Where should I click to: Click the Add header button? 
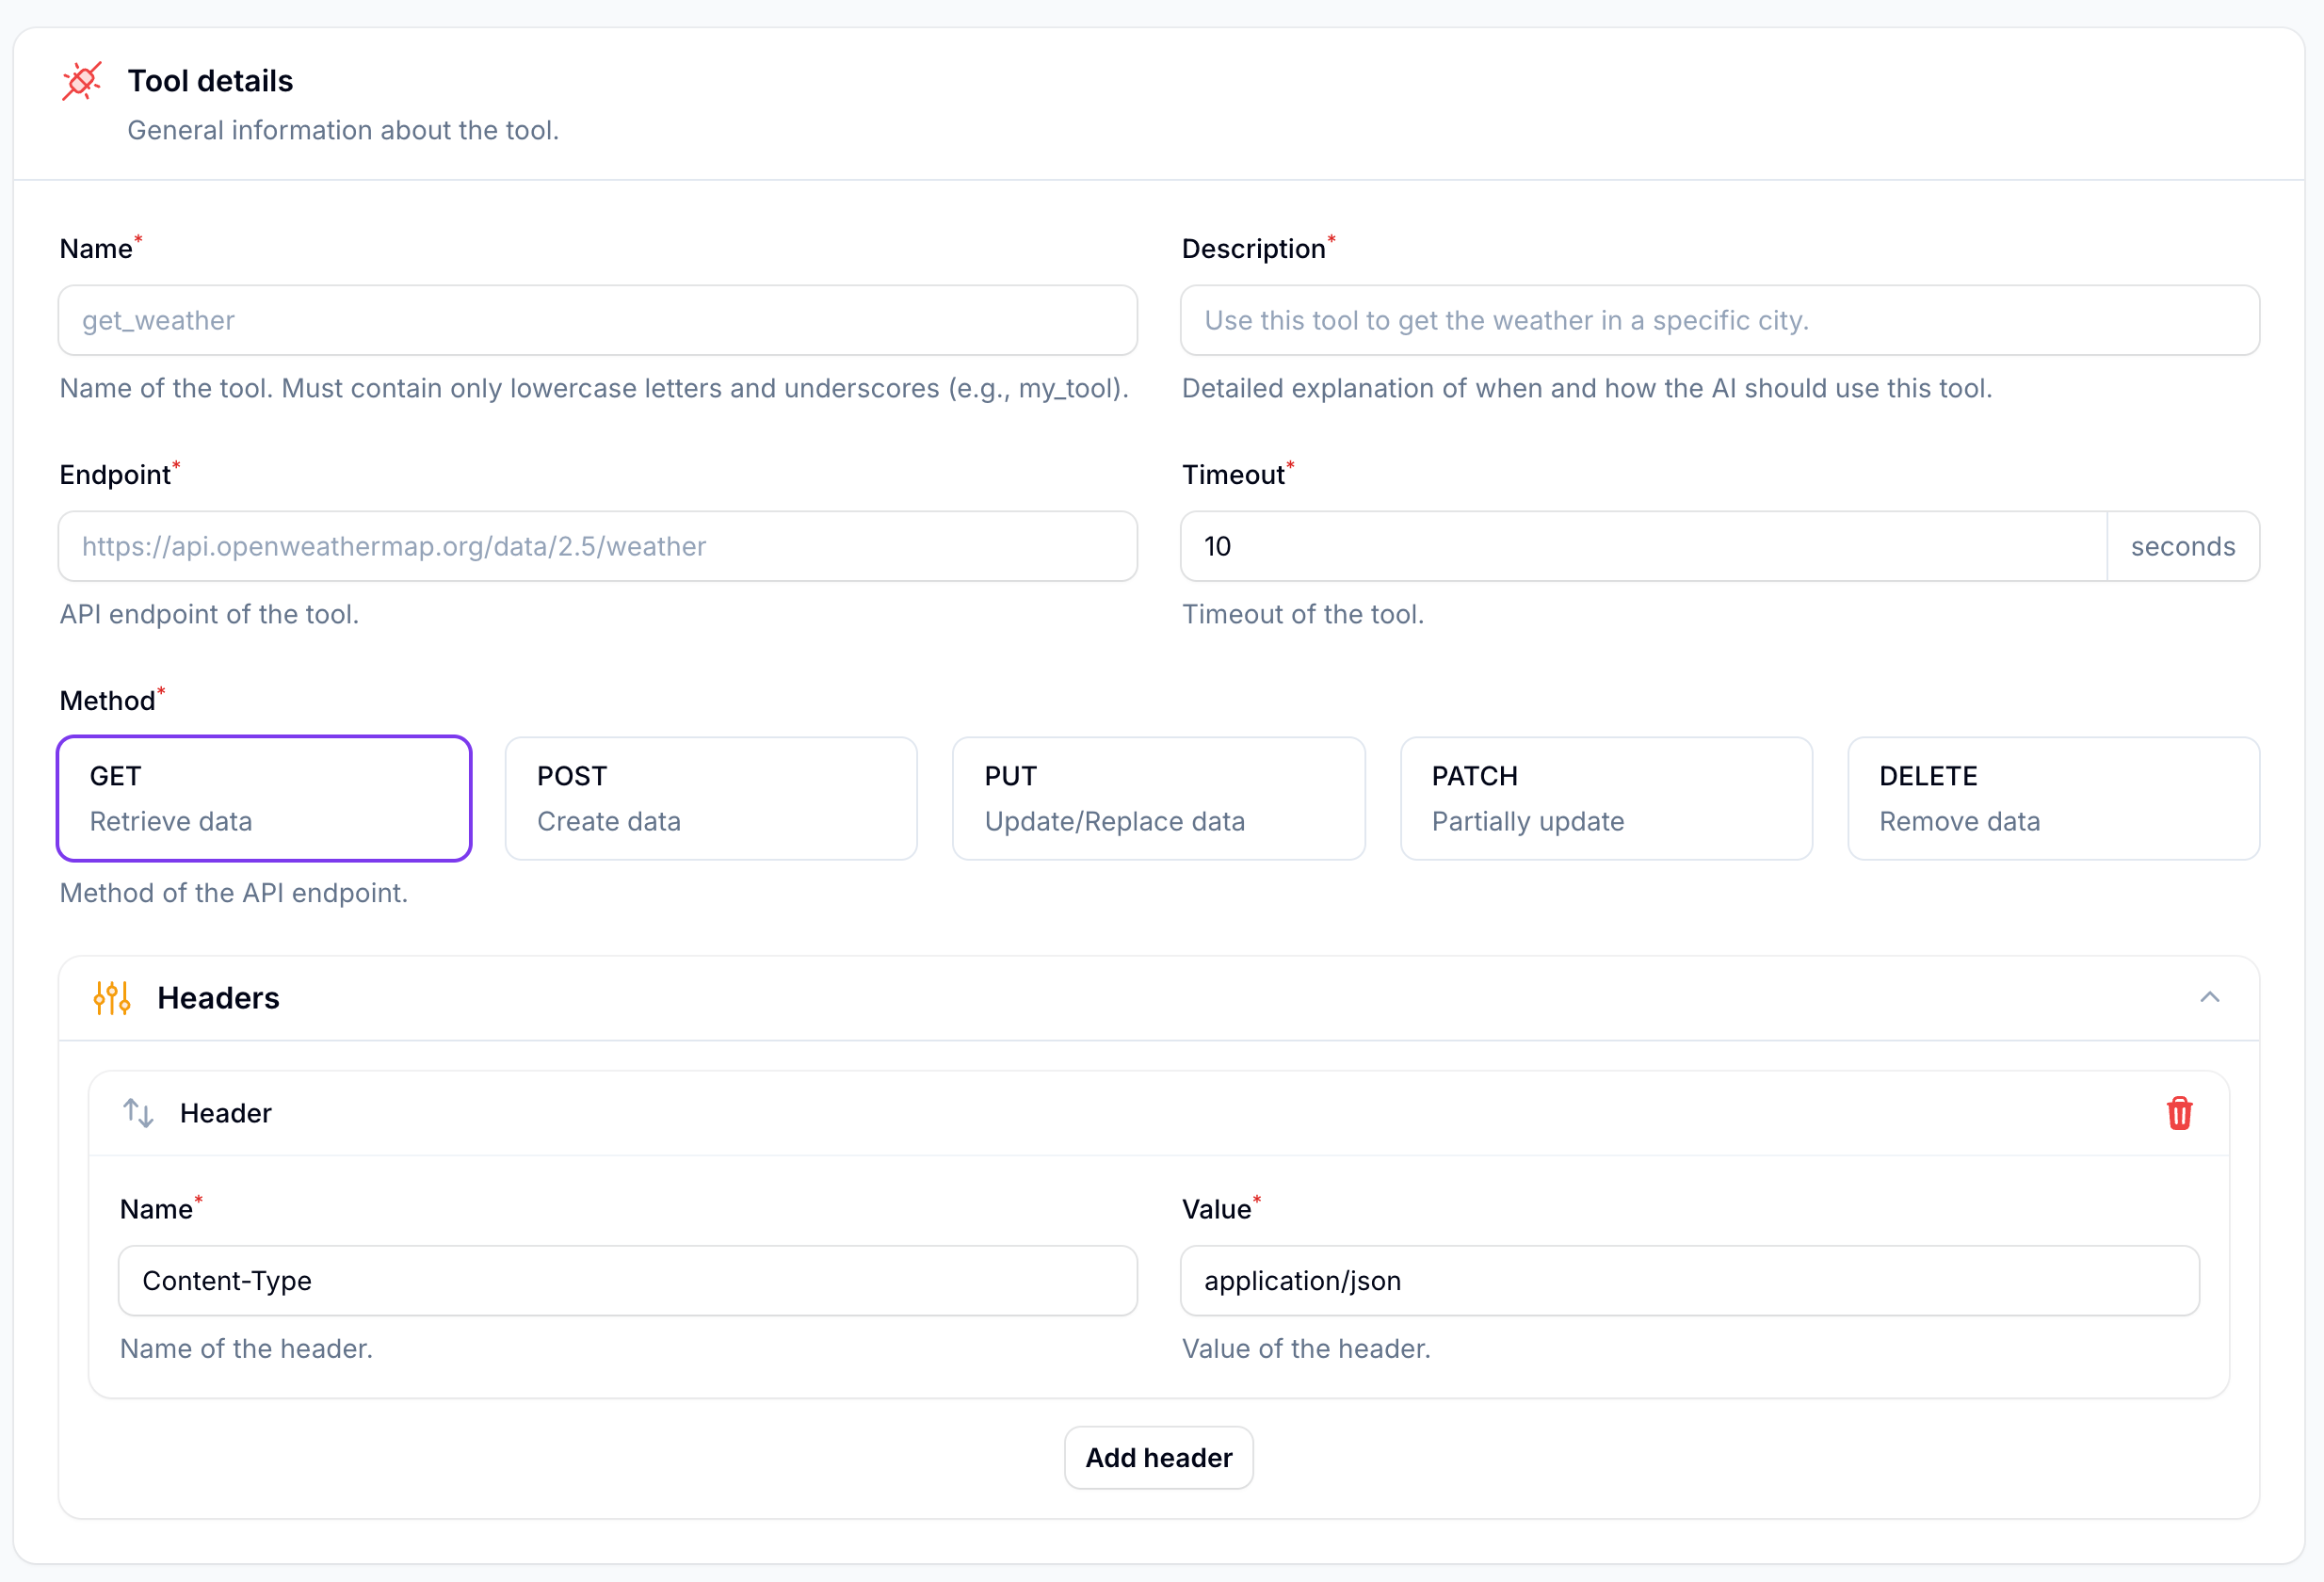click(1158, 1457)
